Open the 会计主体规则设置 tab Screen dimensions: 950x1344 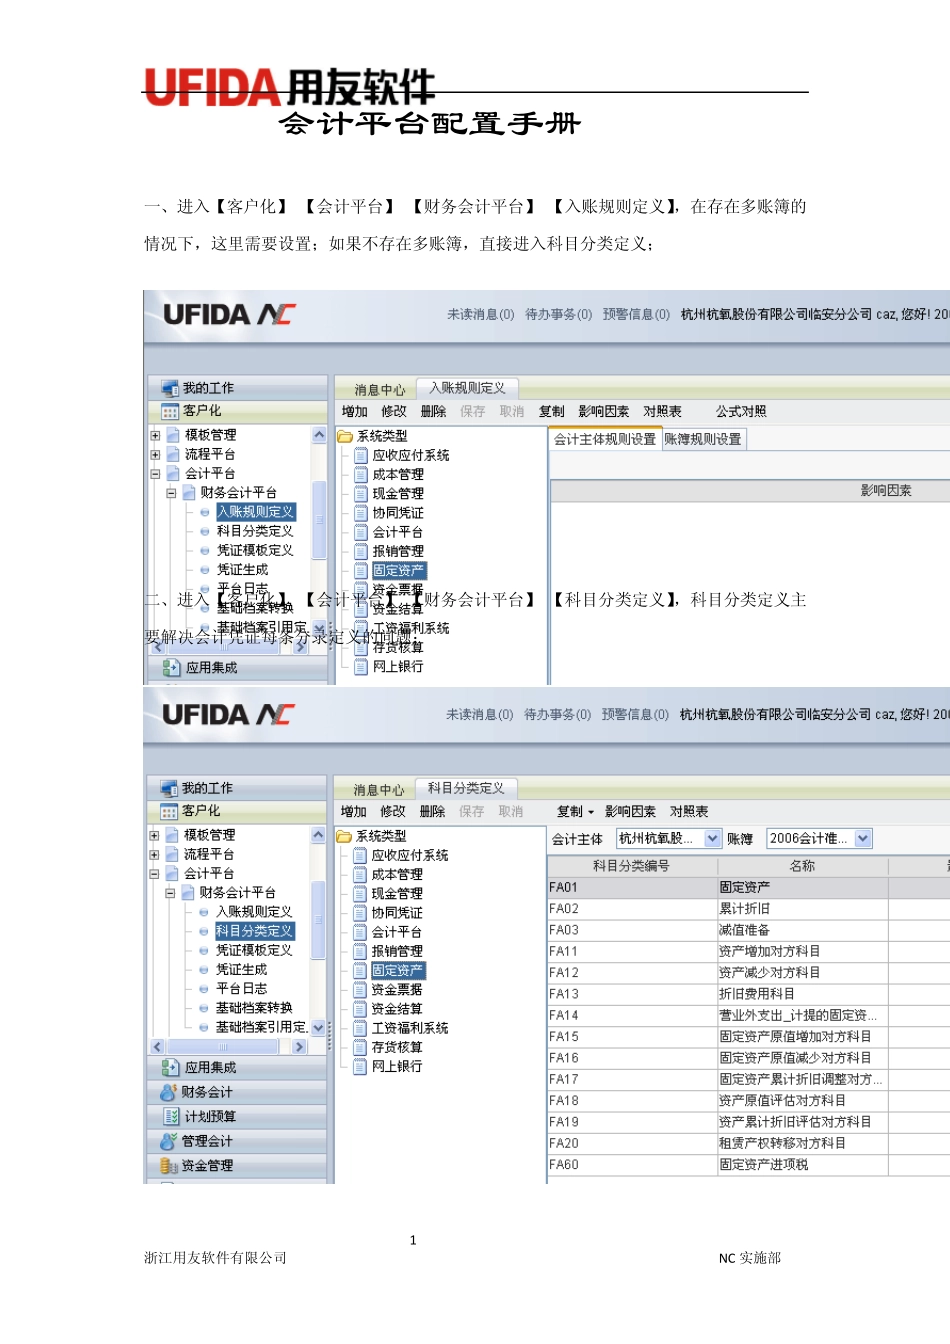click(605, 439)
